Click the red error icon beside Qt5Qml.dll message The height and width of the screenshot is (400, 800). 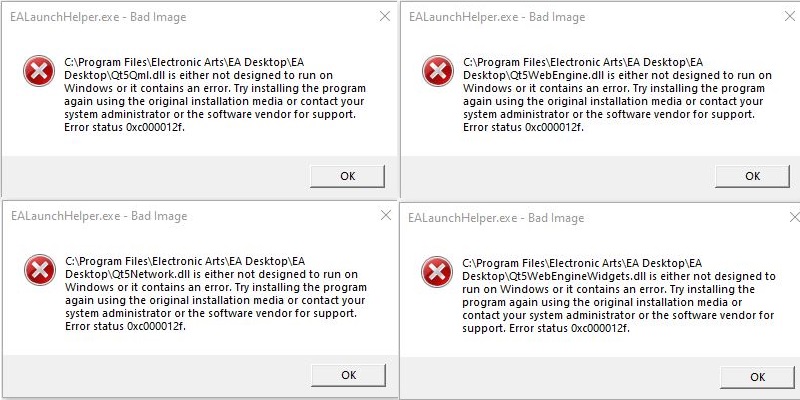(x=40, y=72)
